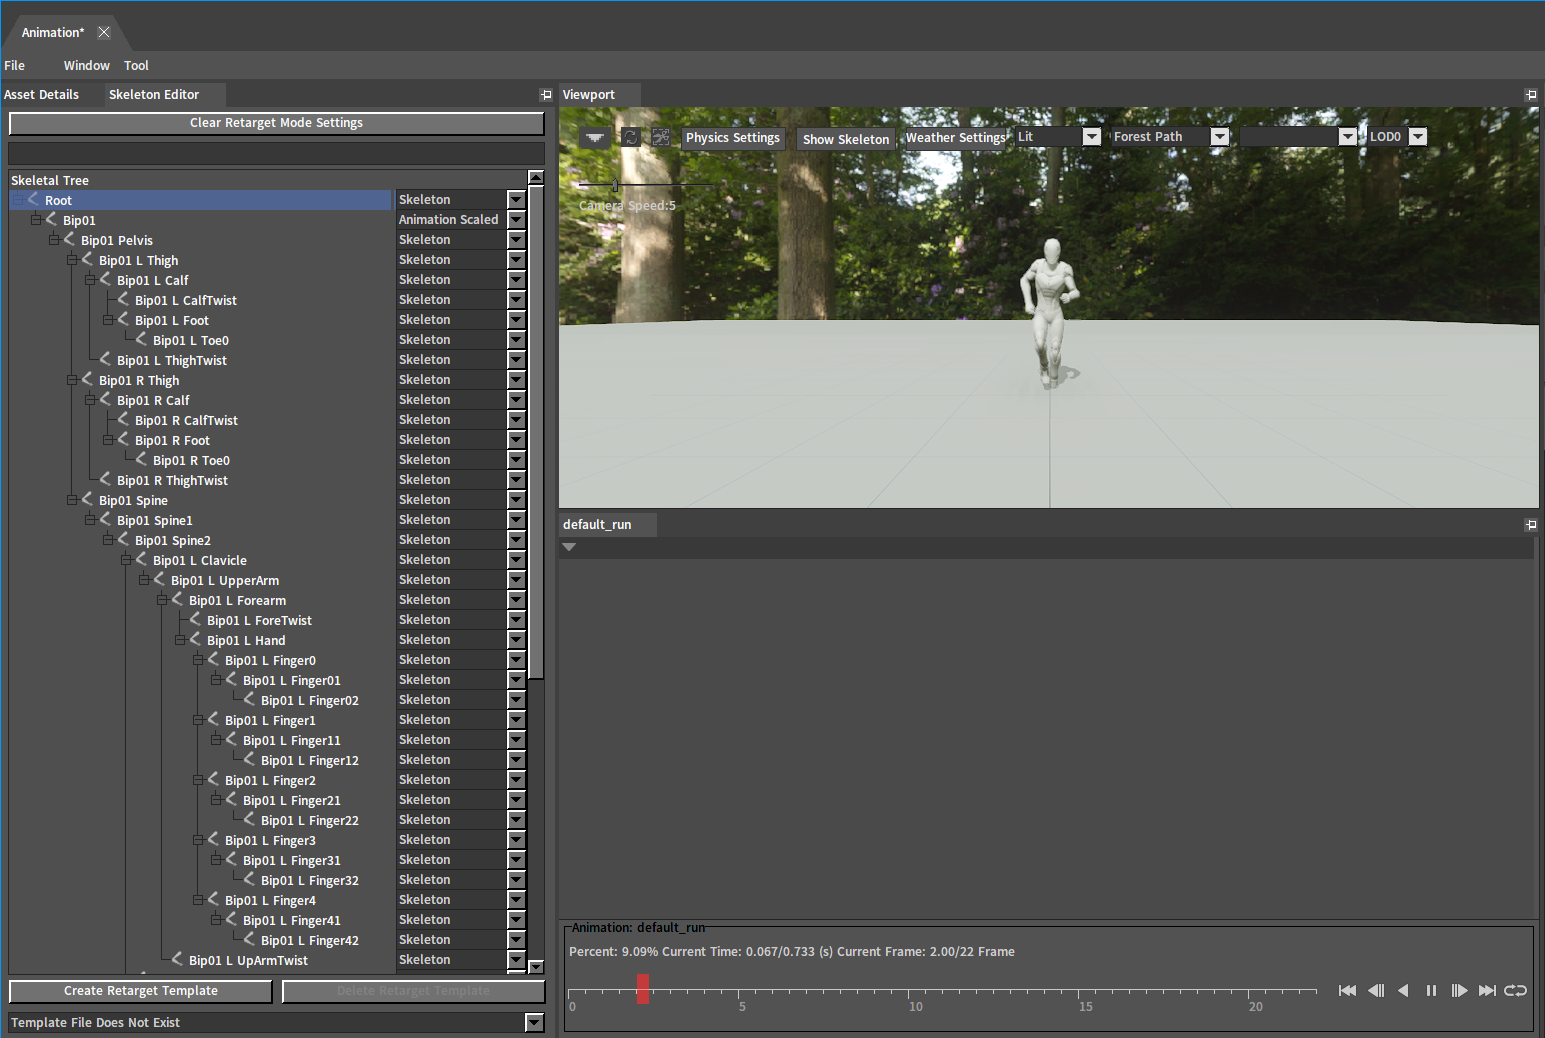Open retarget dropdown for Bip01 L UpArmTwist
The height and width of the screenshot is (1038, 1545).
[x=516, y=960]
